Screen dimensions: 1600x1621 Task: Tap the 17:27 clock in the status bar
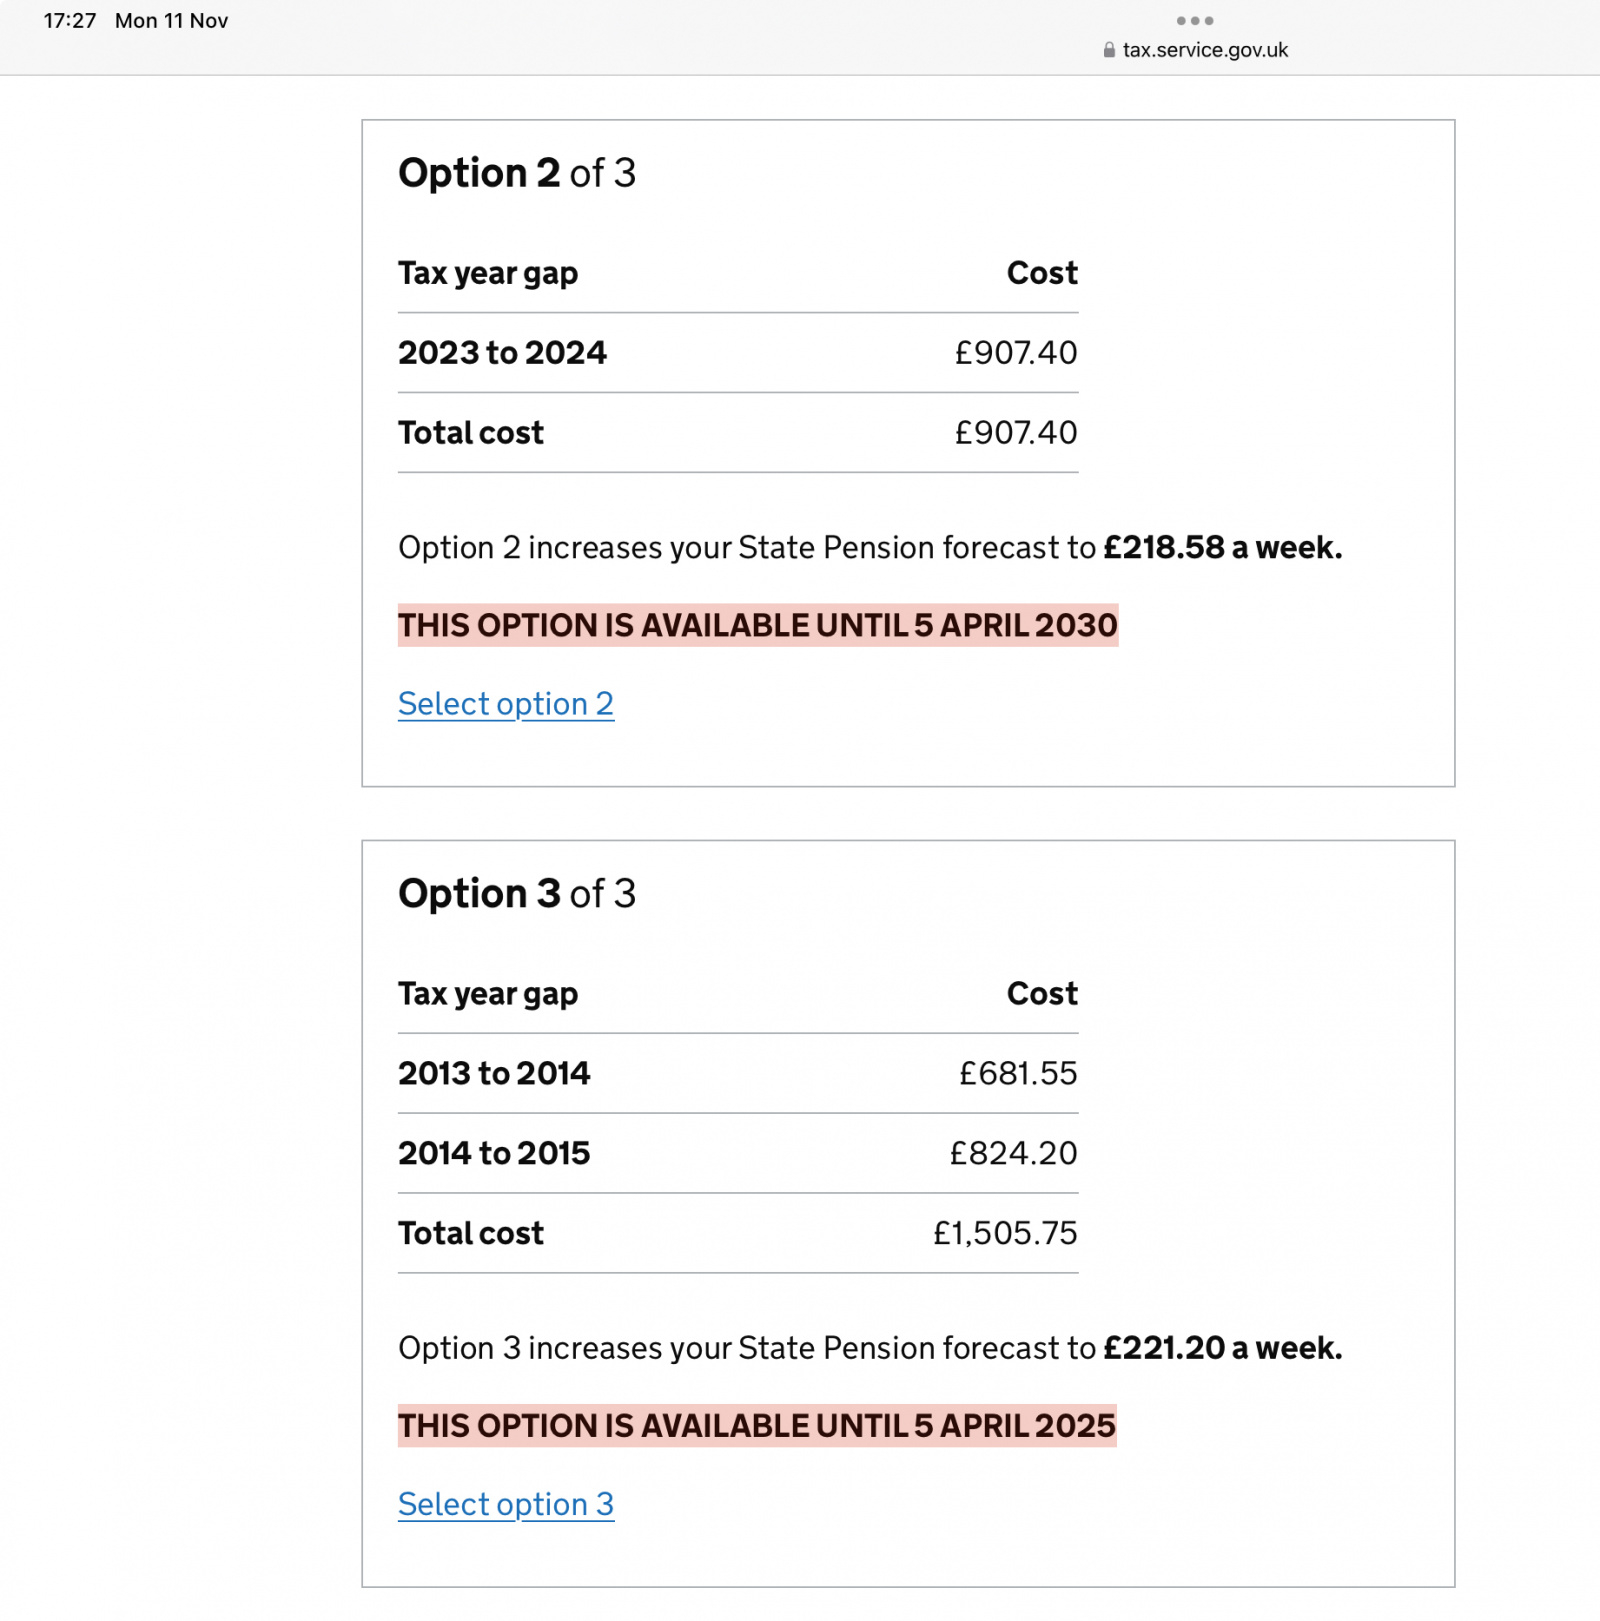[71, 20]
